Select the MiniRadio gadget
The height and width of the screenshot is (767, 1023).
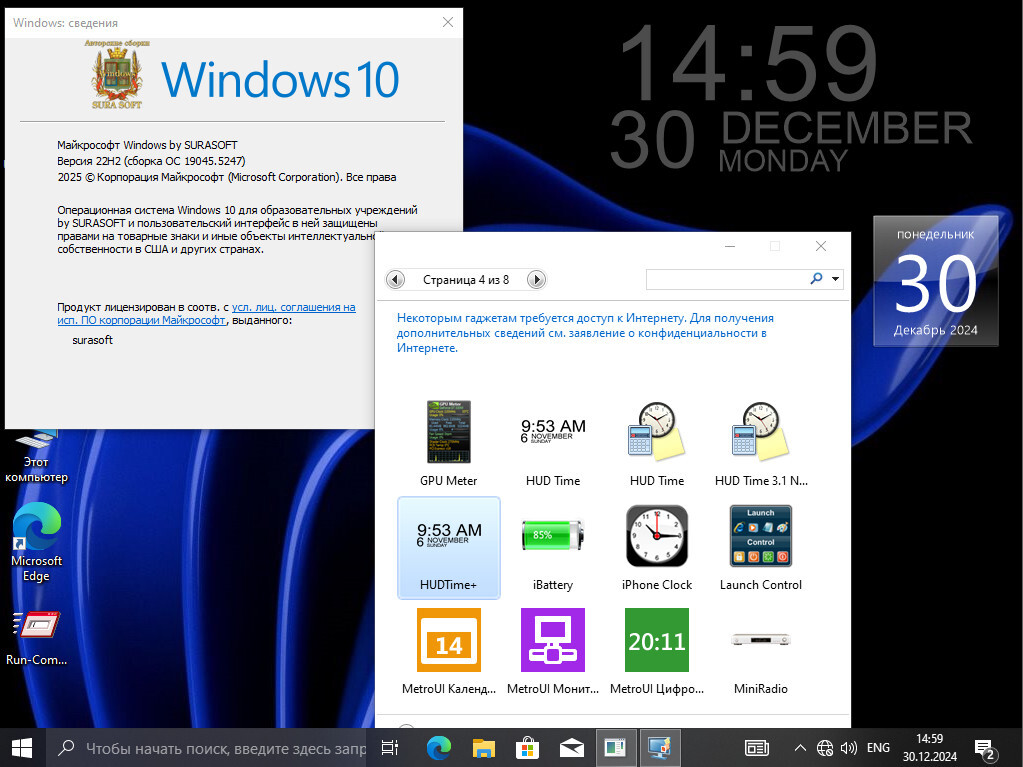click(x=761, y=652)
